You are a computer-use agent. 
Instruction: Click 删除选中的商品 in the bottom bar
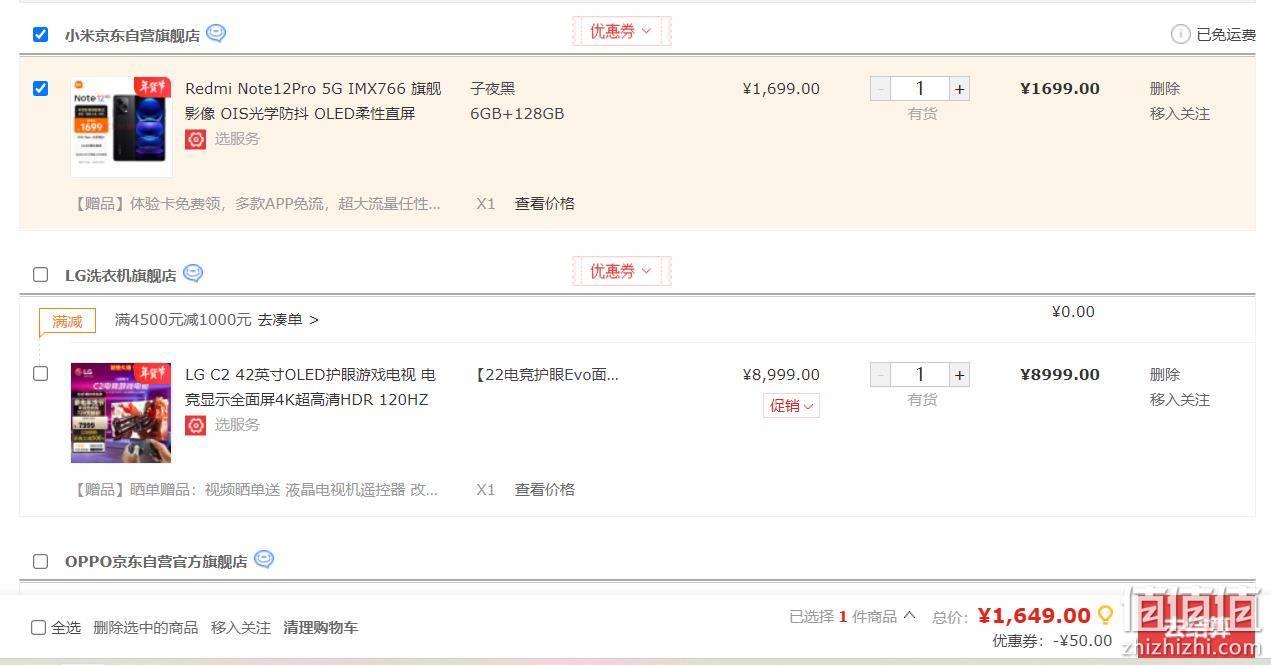click(x=145, y=628)
